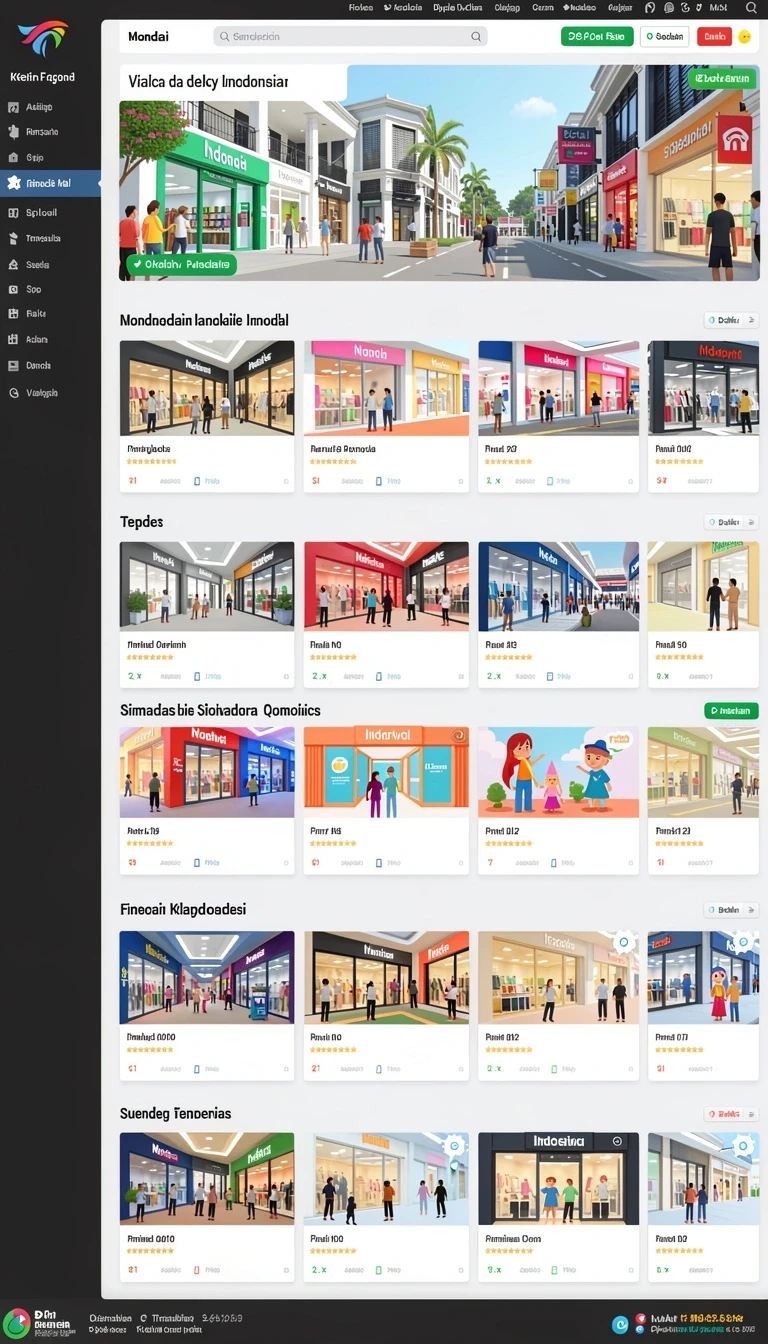Viewport: 768px width, 1344px height.
Task: Click the magnifier icon in the top-right menu bar
Action: pos(751,7)
